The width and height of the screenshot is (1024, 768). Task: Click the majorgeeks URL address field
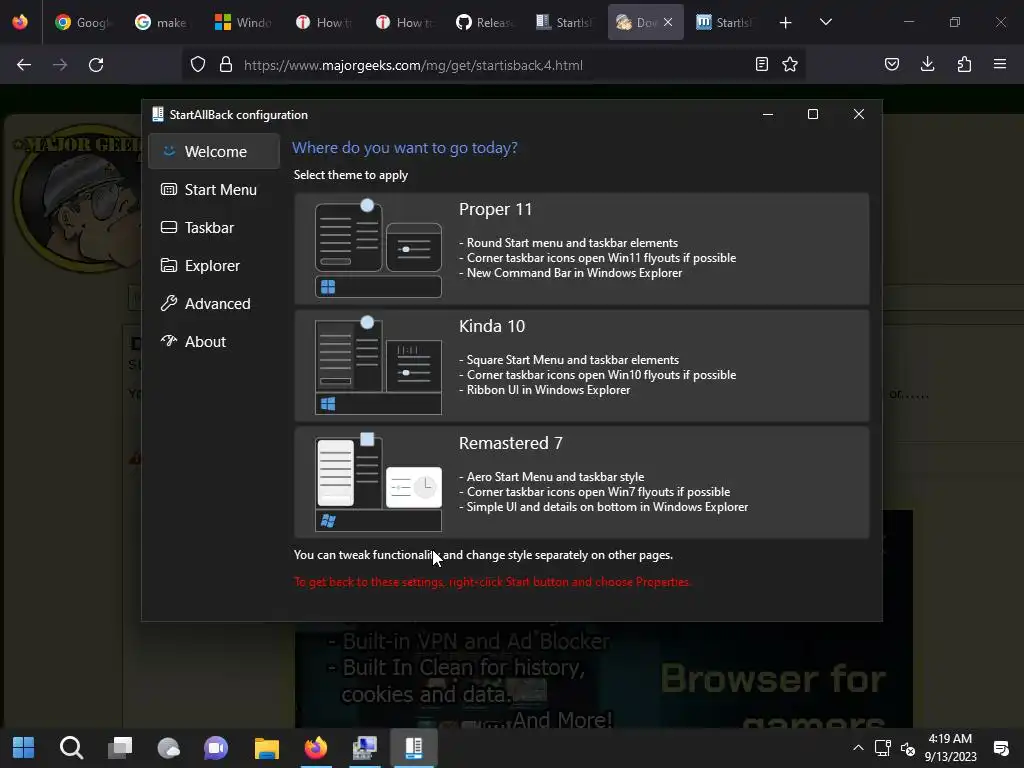point(413,65)
